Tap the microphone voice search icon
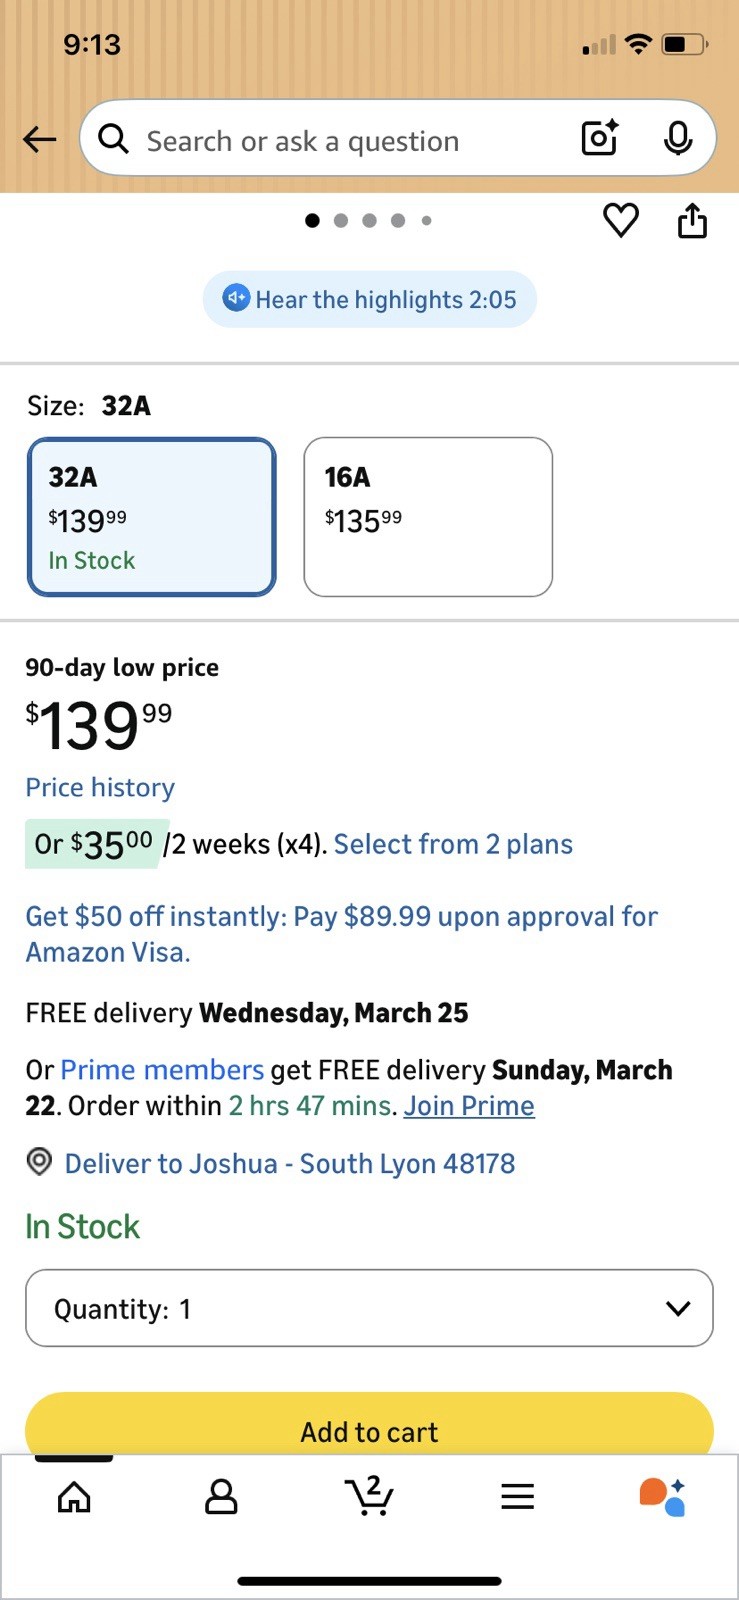739x1600 pixels. click(677, 138)
